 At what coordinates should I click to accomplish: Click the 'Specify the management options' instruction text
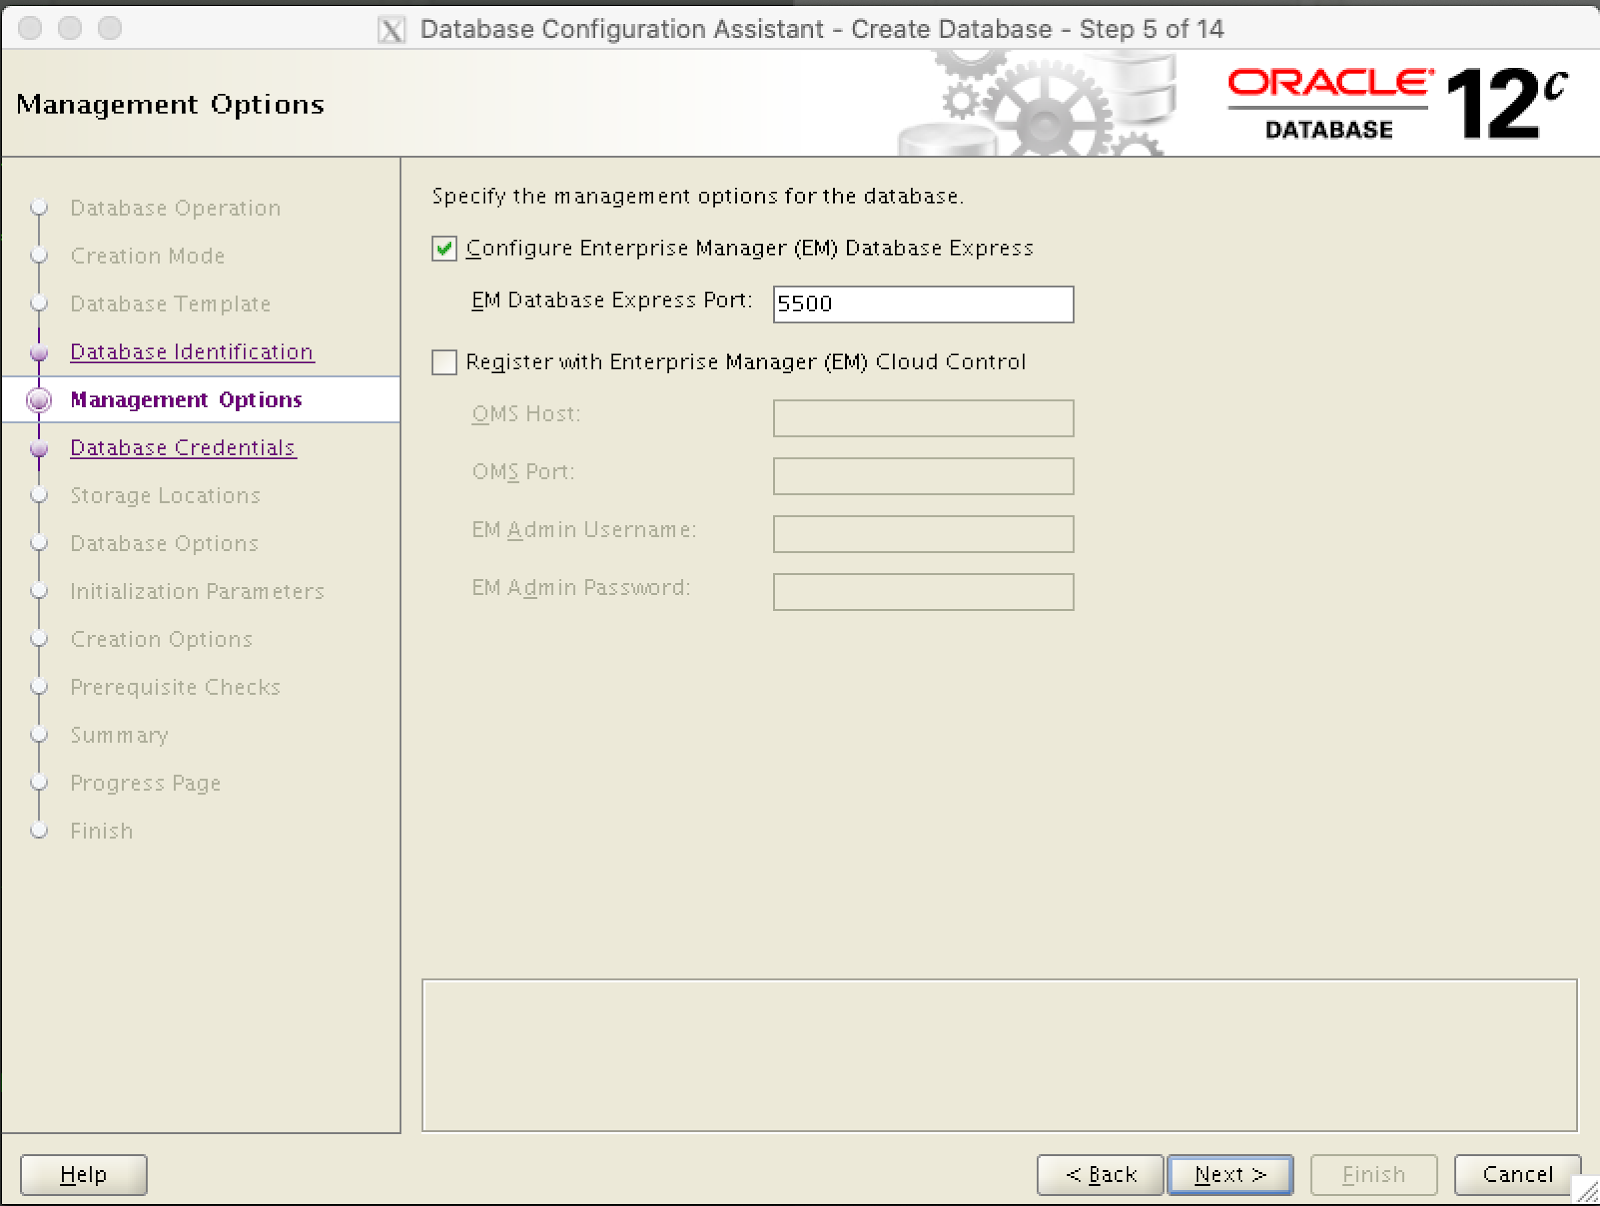pos(698,197)
